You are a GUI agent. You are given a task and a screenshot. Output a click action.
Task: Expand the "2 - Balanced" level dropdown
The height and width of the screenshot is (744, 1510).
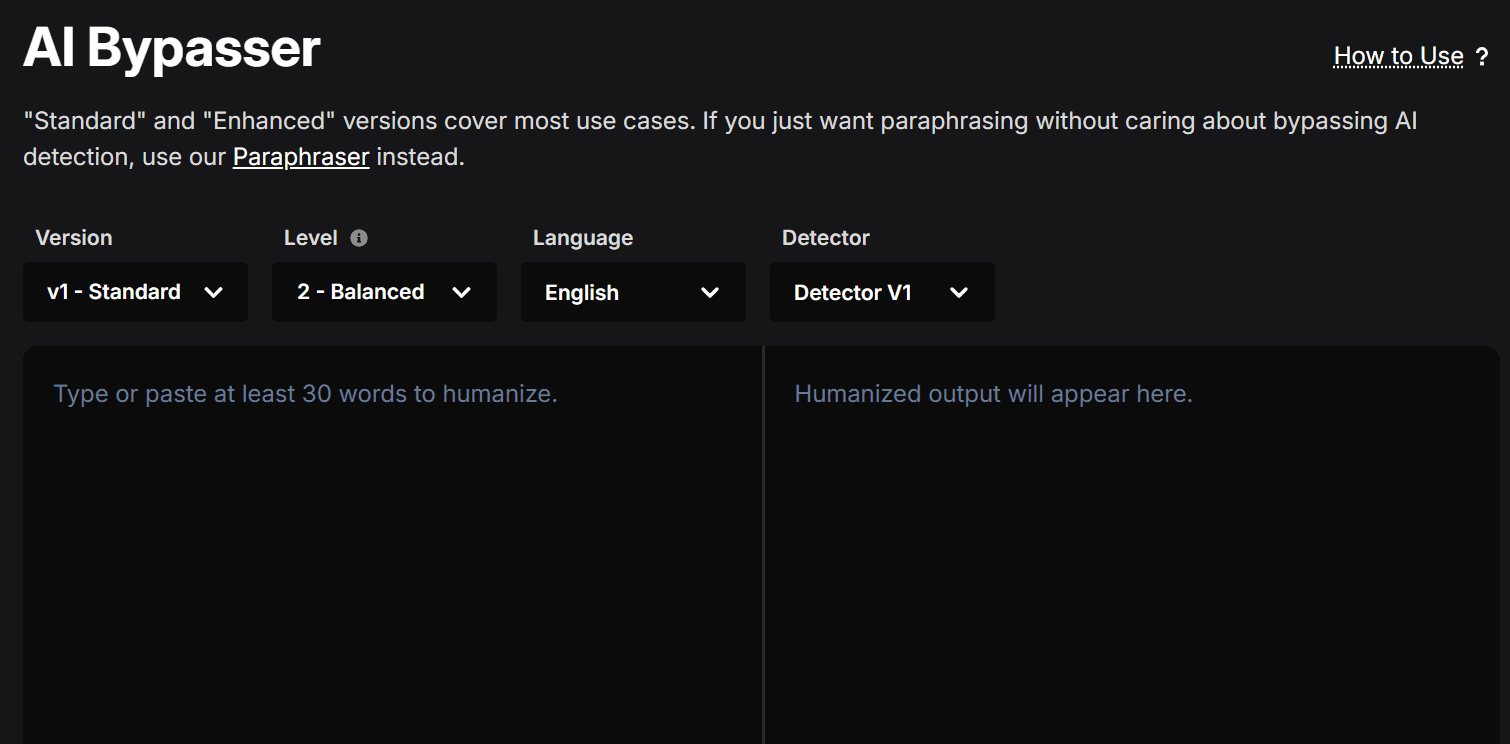[384, 292]
